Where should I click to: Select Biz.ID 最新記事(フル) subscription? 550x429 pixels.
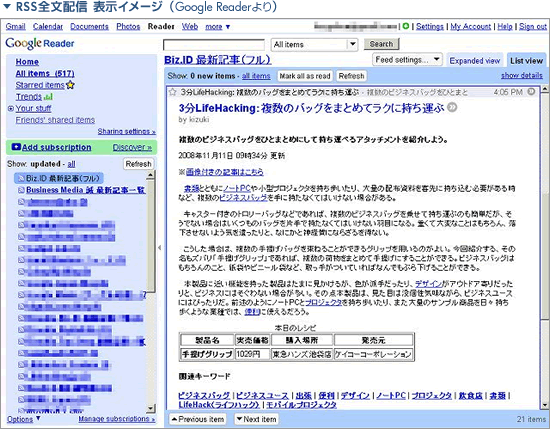coord(59,178)
